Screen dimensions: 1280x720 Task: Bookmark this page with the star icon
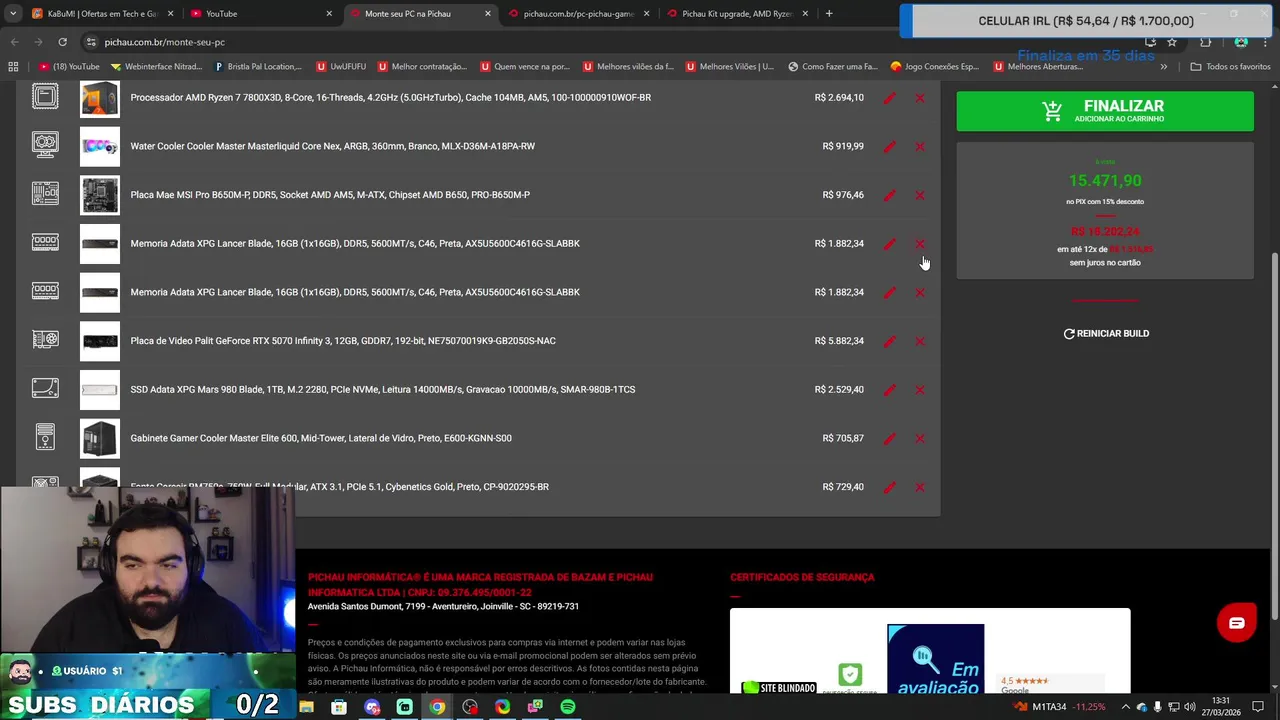point(1172,42)
